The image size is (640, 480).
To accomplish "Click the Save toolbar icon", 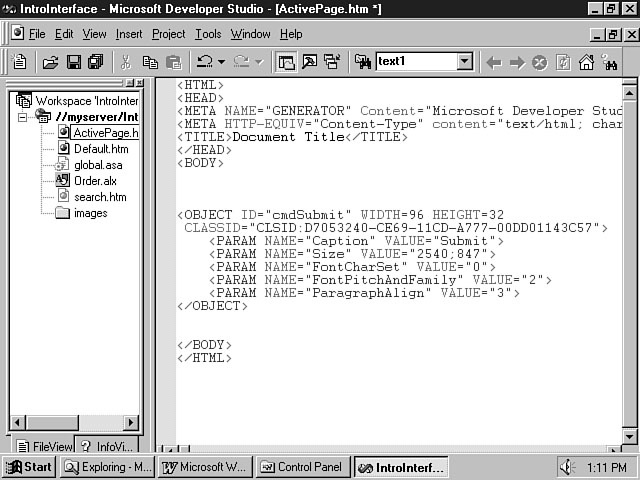I will pyautogui.click(x=73, y=62).
